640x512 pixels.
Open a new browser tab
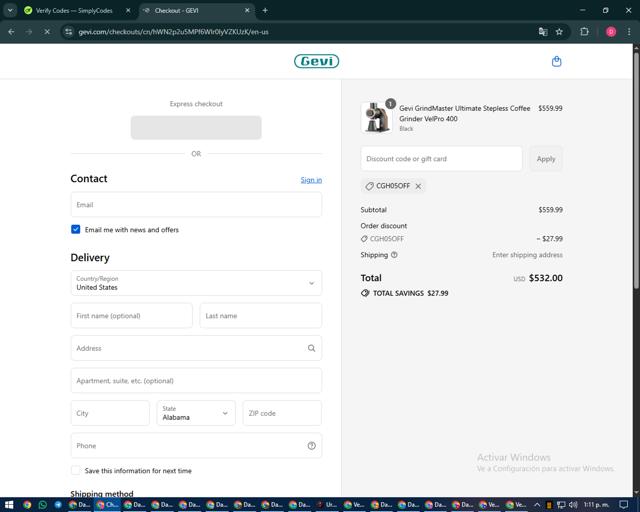[265, 11]
